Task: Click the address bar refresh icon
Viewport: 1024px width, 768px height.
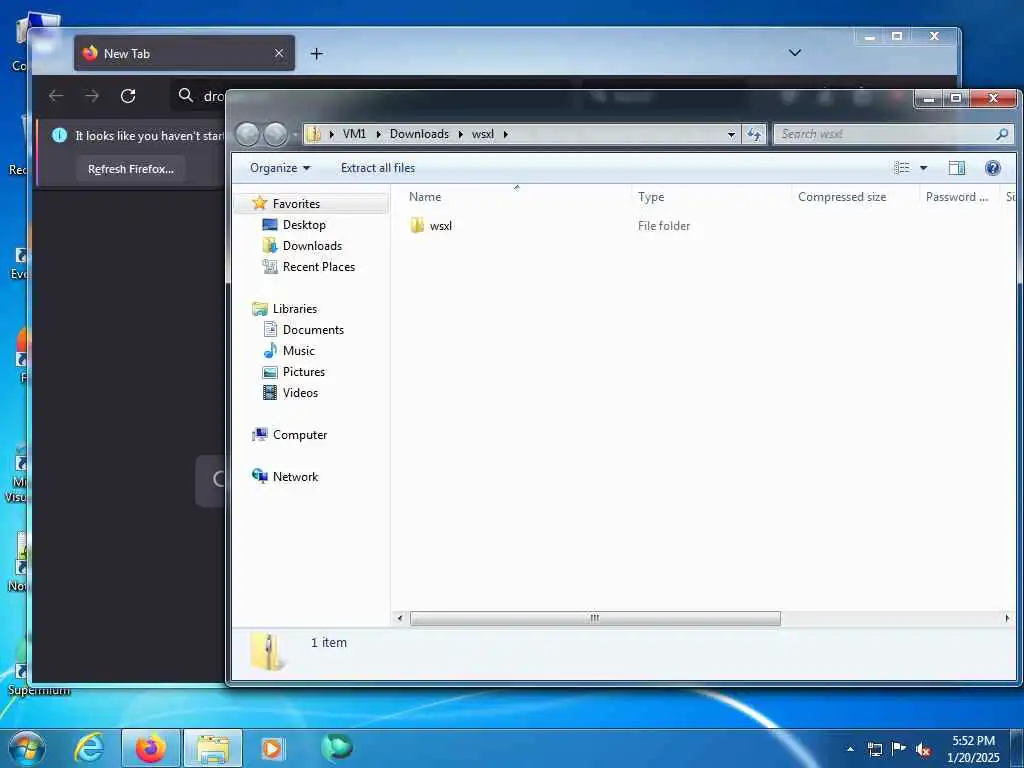Action: coord(754,134)
